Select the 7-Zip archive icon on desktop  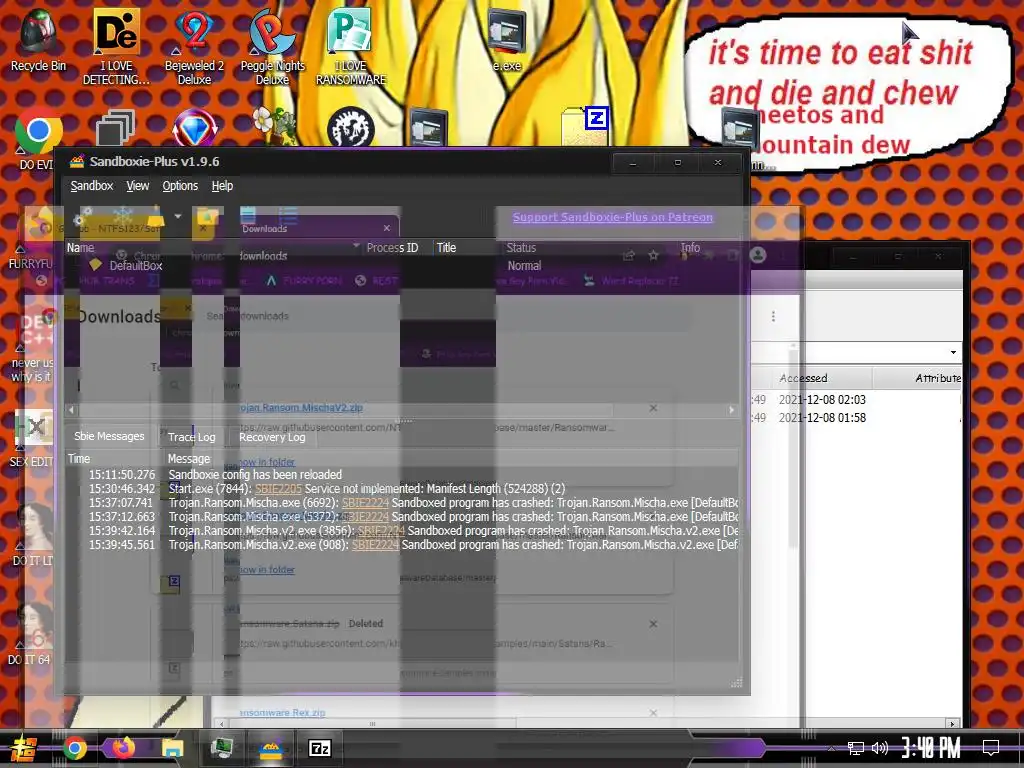[586, 125]
